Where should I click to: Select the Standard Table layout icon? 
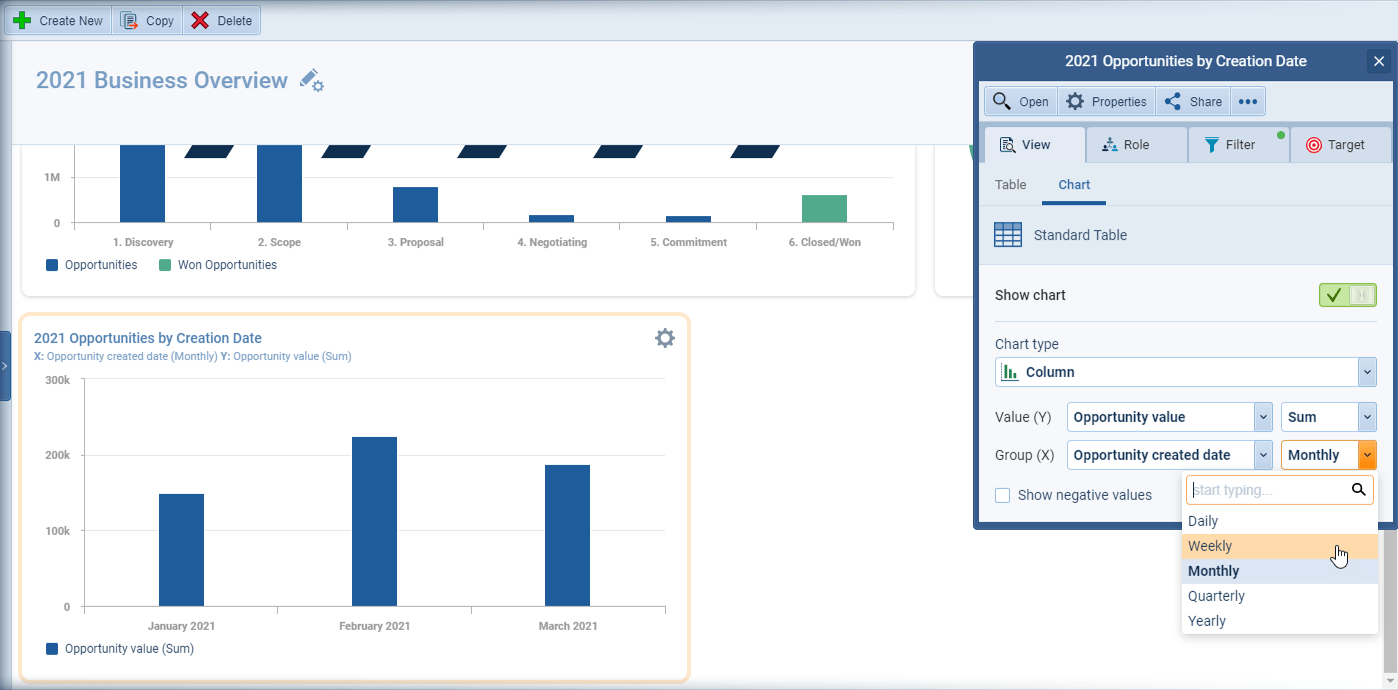[1008, 234]
